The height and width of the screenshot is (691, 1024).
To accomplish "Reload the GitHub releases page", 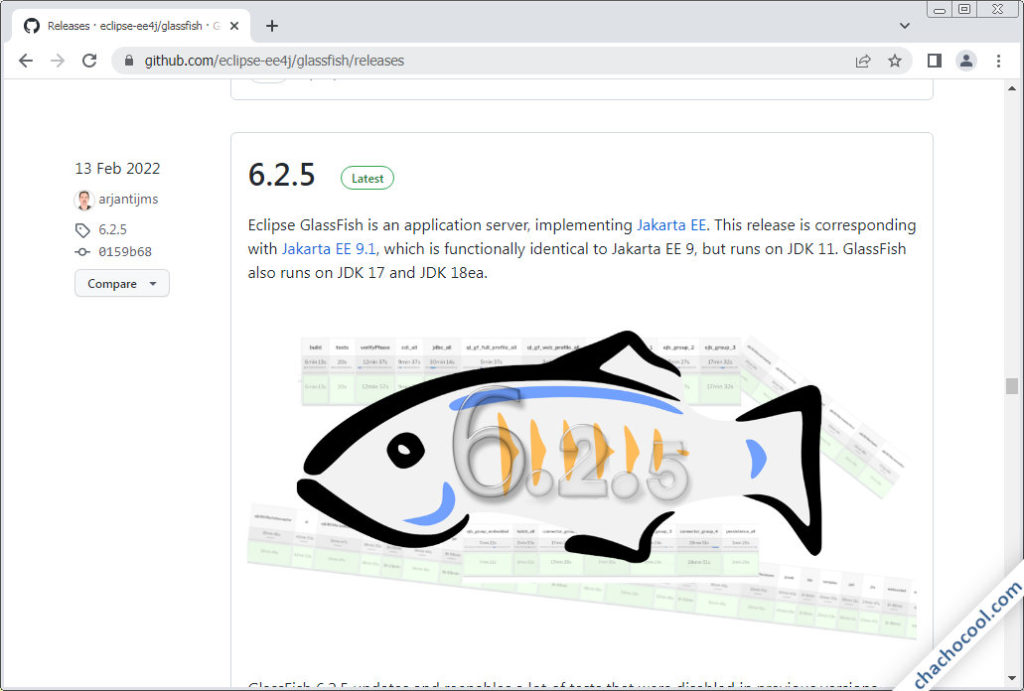I will pos(89,61).
